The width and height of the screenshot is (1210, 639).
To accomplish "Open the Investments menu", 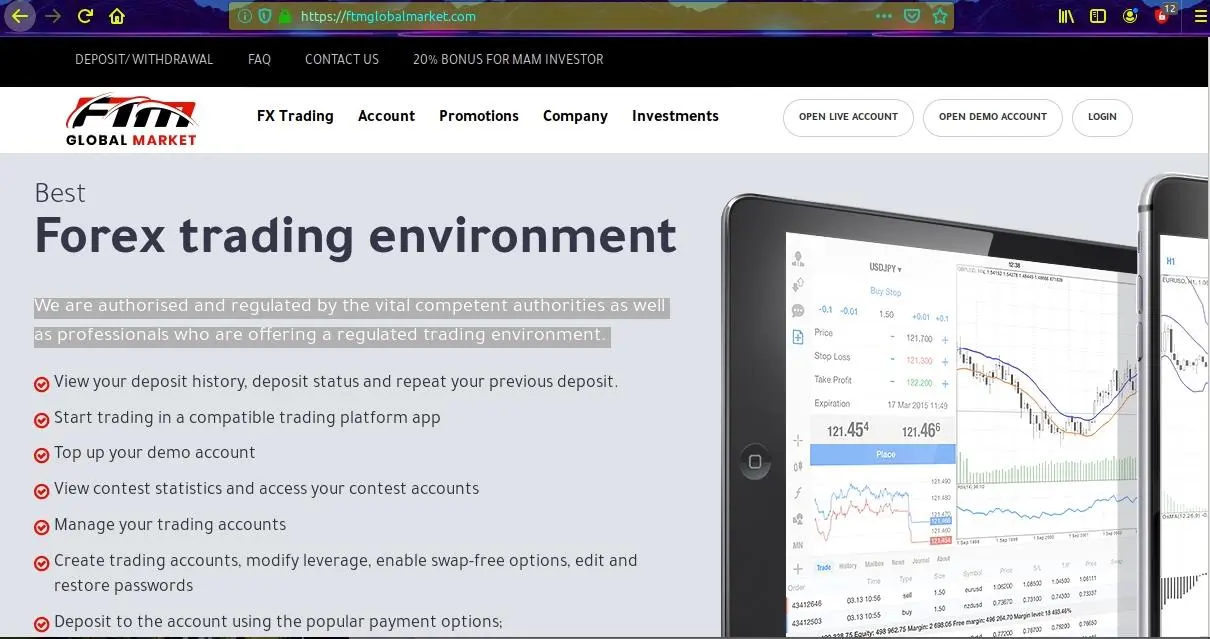I will 675,116.
